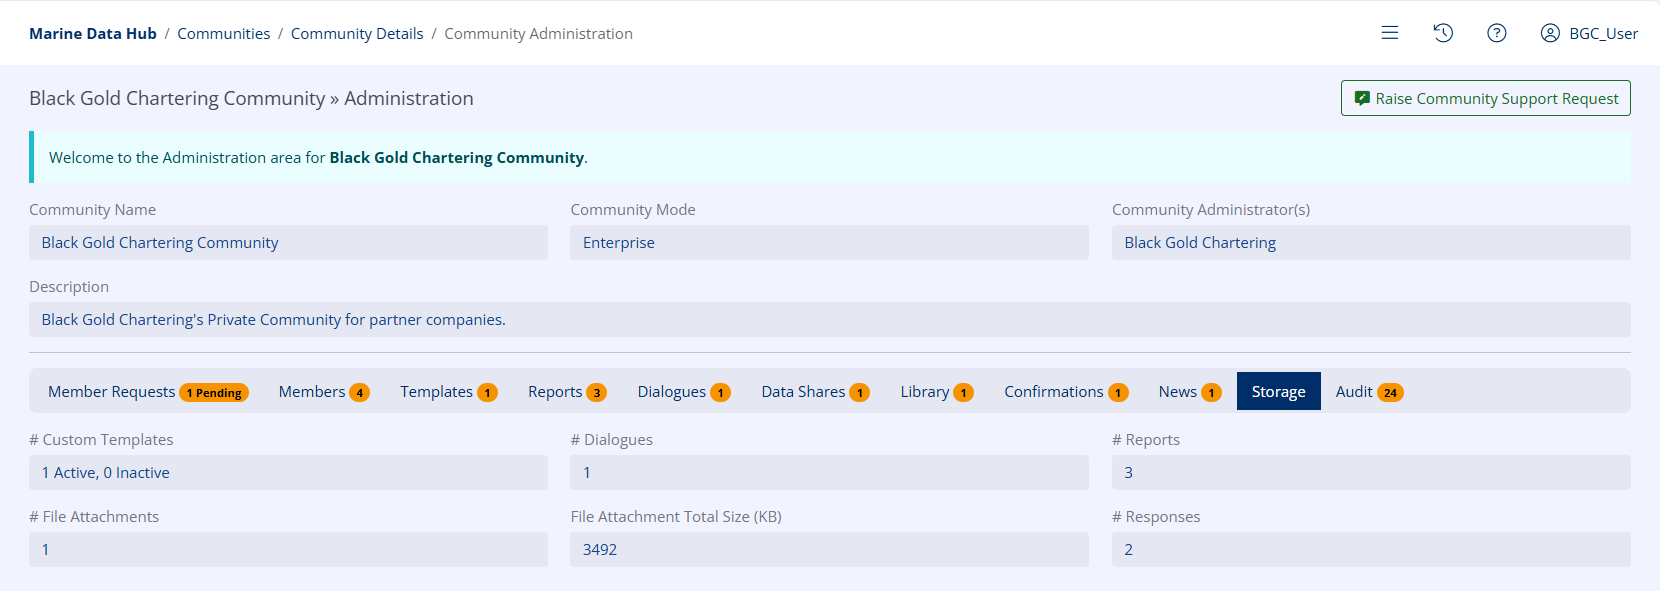The image size is (1660, 591).
Task: Click the history clock icon
Action: [1442, 33]
